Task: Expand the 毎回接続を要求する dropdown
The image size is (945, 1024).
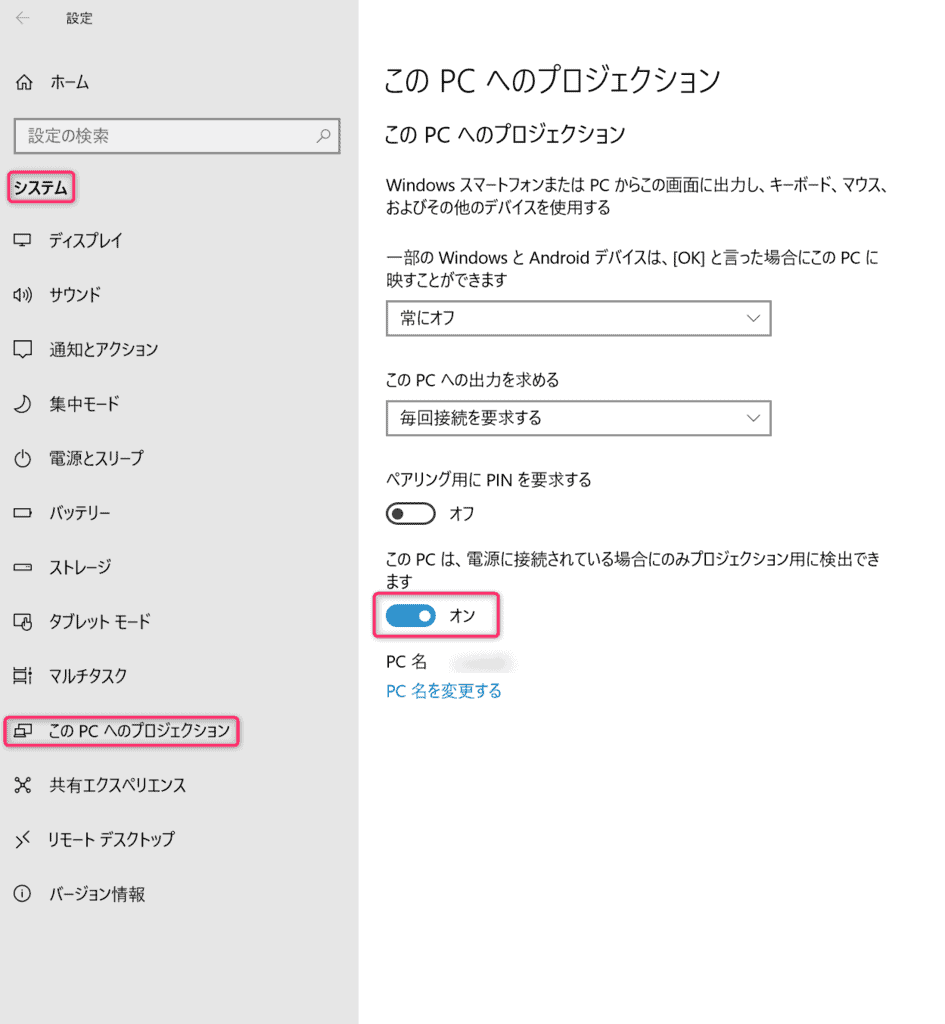Action: [x=578, y=418]
